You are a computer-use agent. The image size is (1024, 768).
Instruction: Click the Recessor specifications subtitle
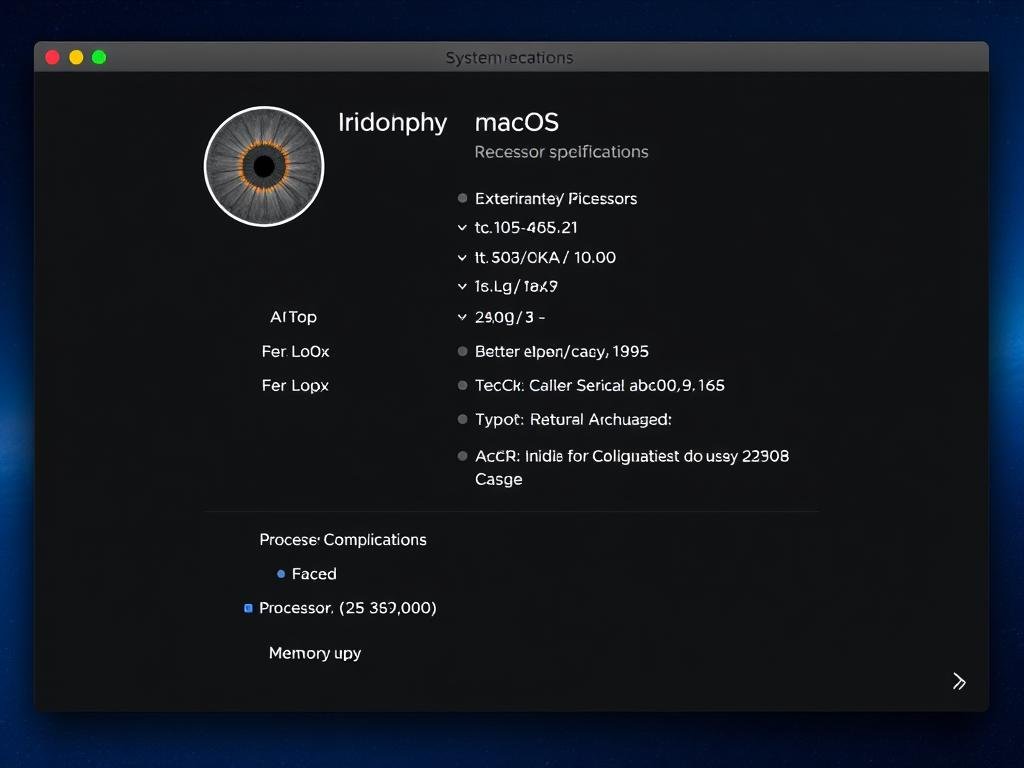[x=561, y=152]
